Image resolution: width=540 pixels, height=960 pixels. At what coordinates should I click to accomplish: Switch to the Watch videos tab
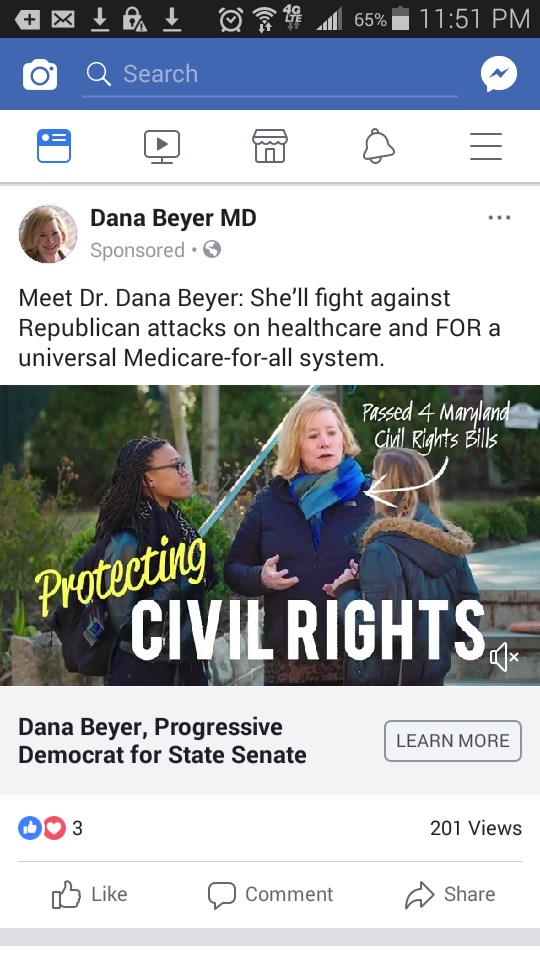point(162,147)
